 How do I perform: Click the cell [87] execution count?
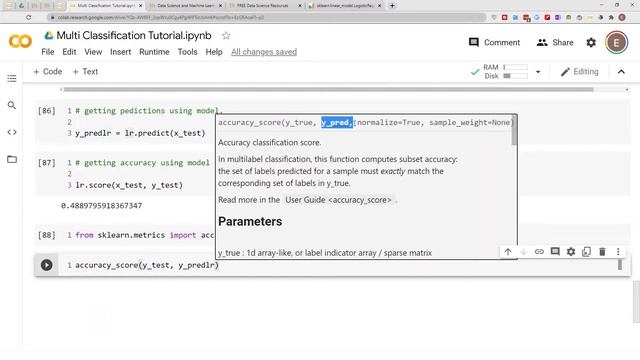[47, 163]
